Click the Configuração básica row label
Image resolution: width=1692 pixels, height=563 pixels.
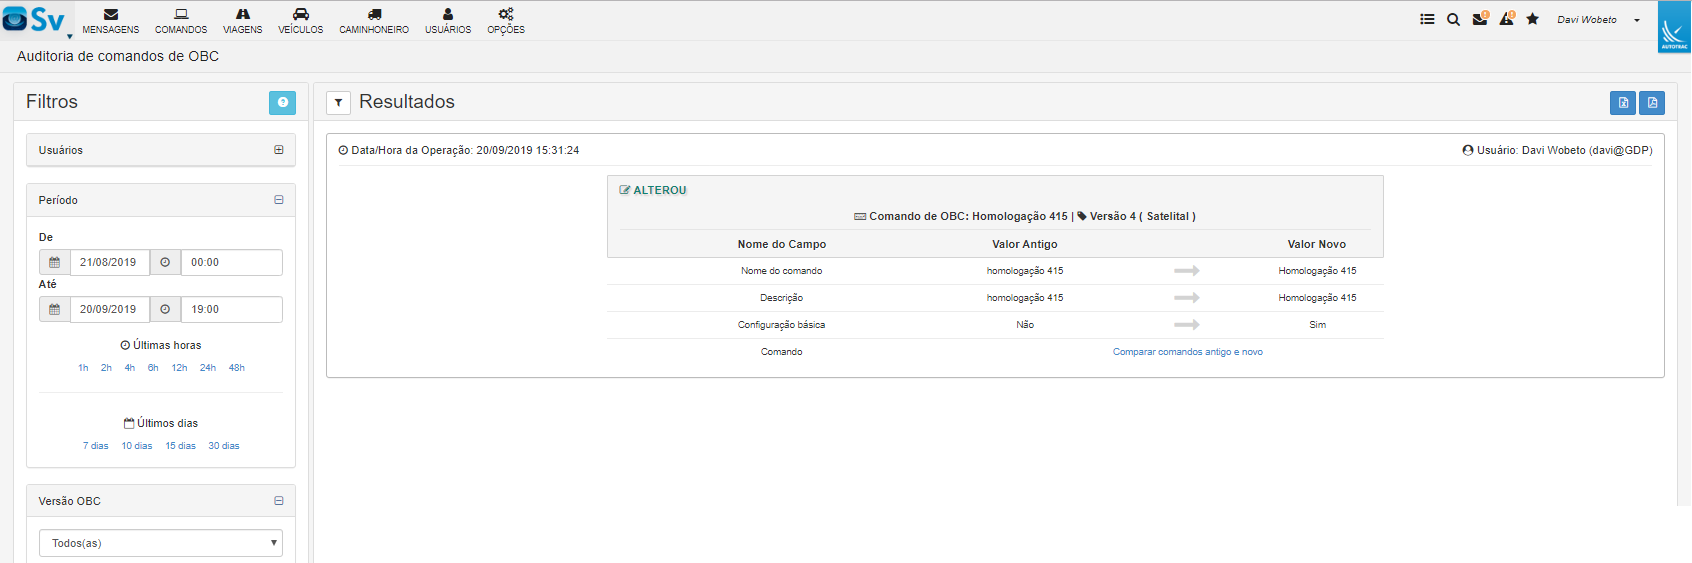(x=782, y=325)
